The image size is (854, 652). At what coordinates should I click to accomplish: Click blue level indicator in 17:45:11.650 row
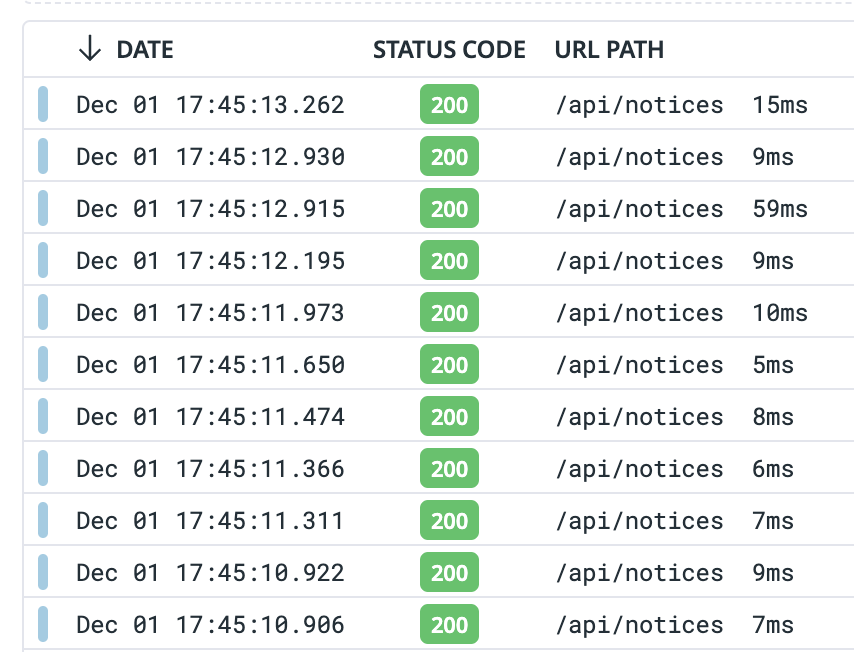pos(43,364)
